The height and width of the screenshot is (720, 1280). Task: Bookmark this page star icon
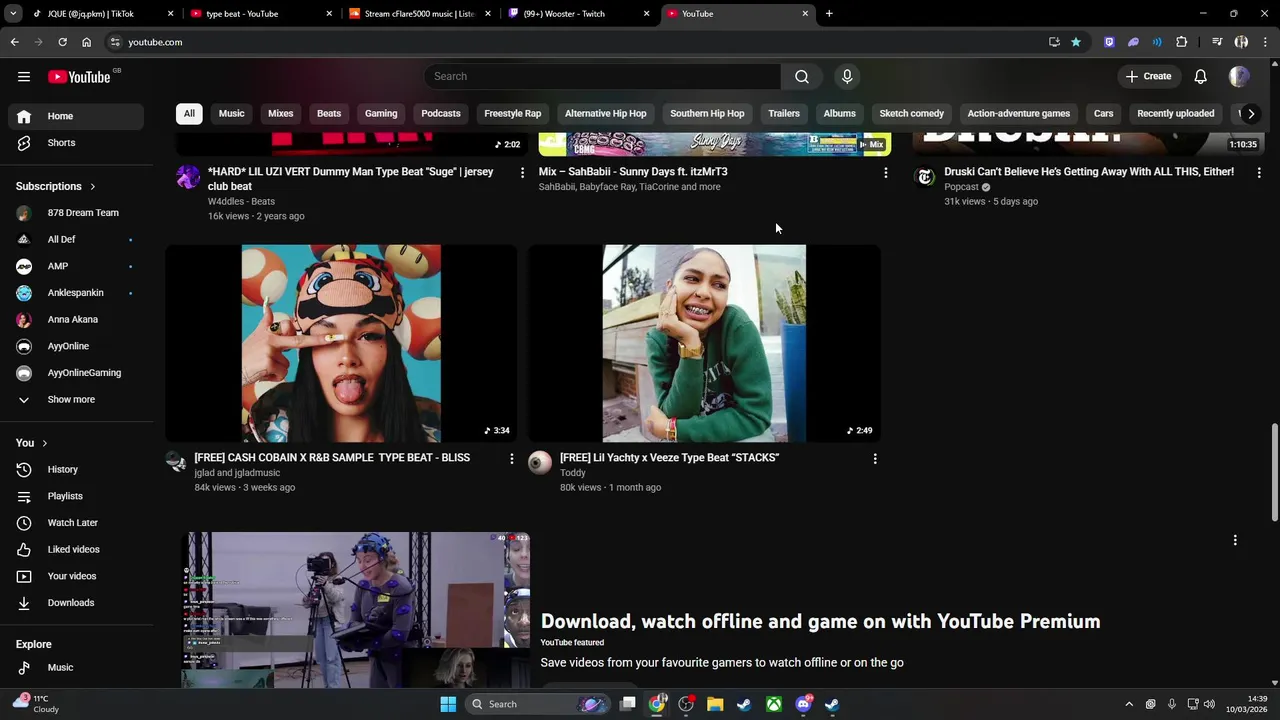pos(1075,42)
